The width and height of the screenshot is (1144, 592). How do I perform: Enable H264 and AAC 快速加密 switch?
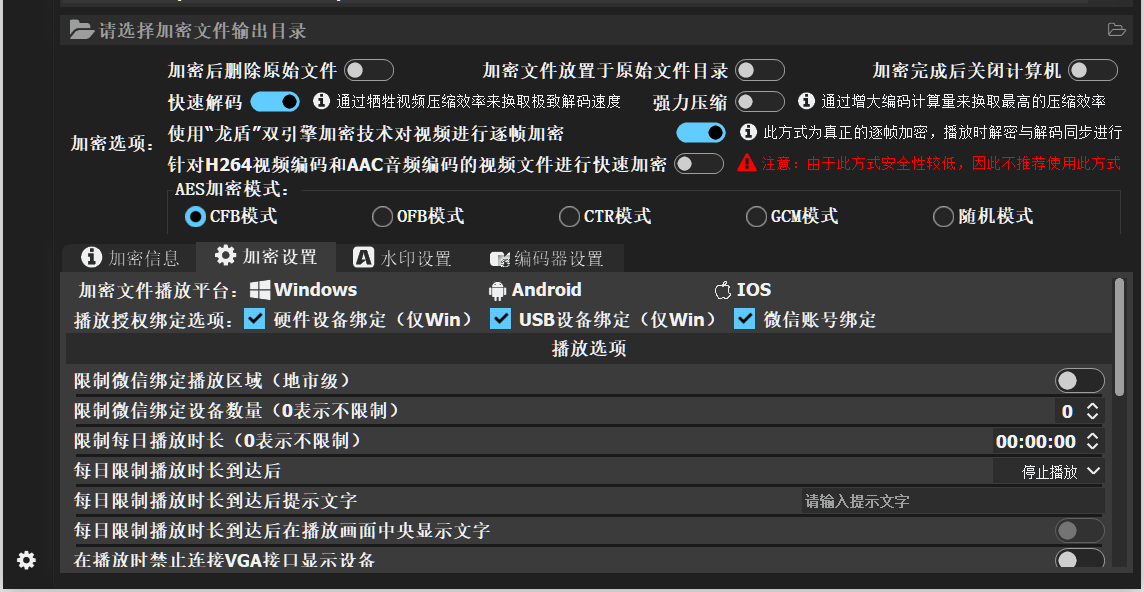point(699,164)
